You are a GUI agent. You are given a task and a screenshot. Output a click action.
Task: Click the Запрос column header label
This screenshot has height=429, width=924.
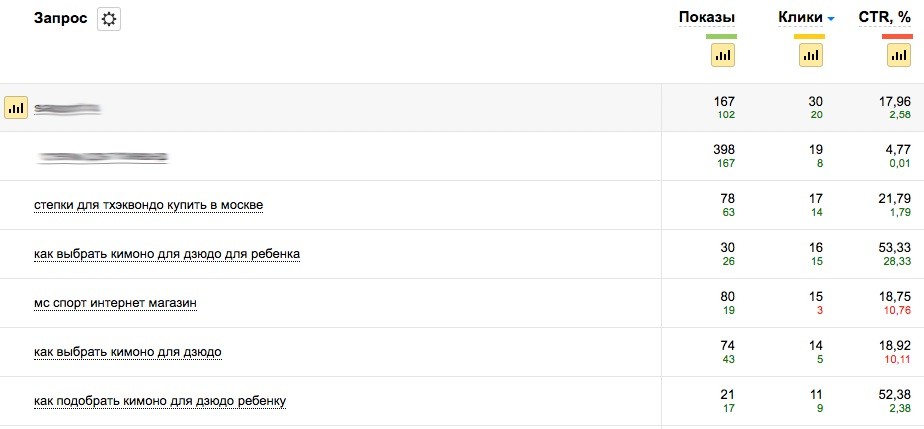click(x=60, y=18)
